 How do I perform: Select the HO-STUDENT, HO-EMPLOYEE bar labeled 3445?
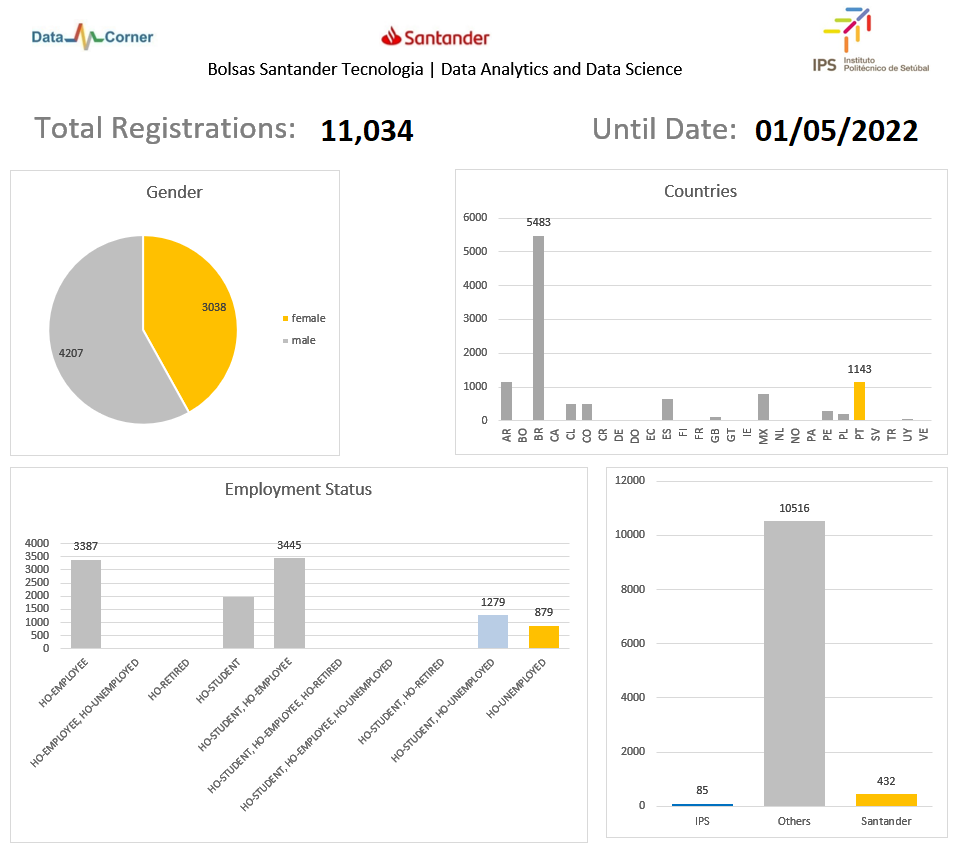coord(289,603)
